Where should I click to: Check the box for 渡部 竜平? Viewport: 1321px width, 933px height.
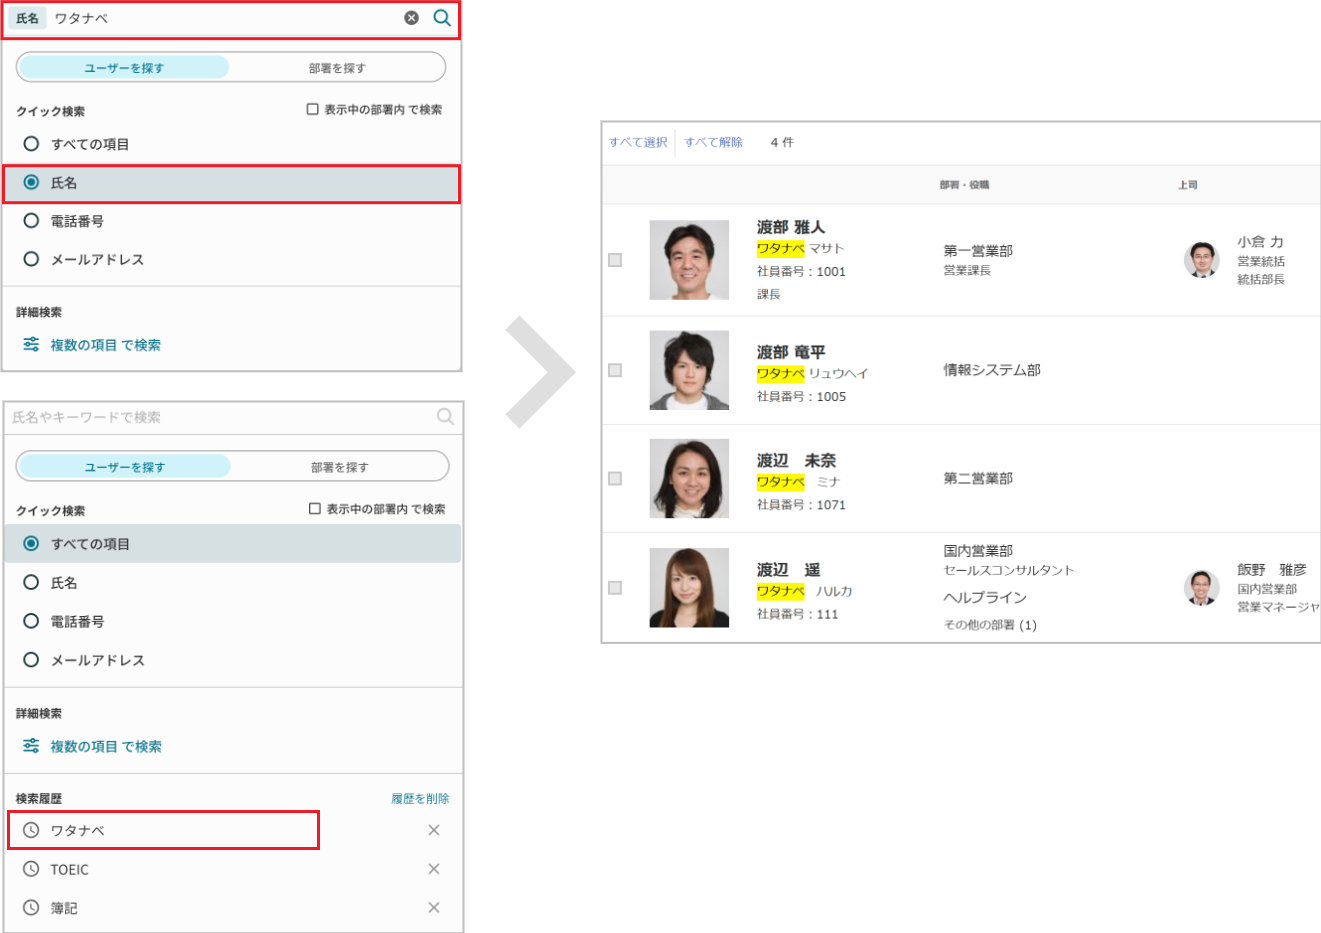coord(615,370)
